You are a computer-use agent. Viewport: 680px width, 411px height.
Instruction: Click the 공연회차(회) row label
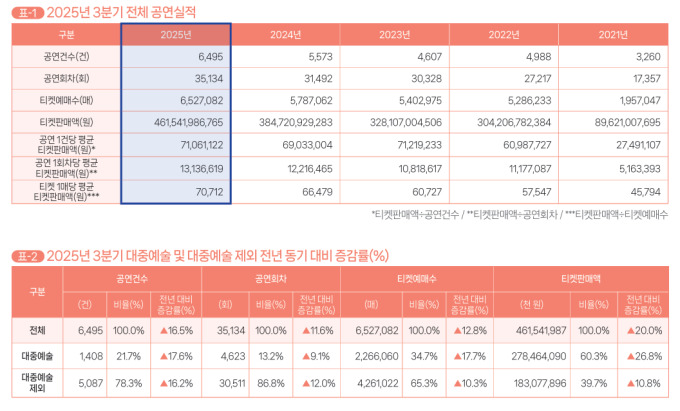coord(66,78)
